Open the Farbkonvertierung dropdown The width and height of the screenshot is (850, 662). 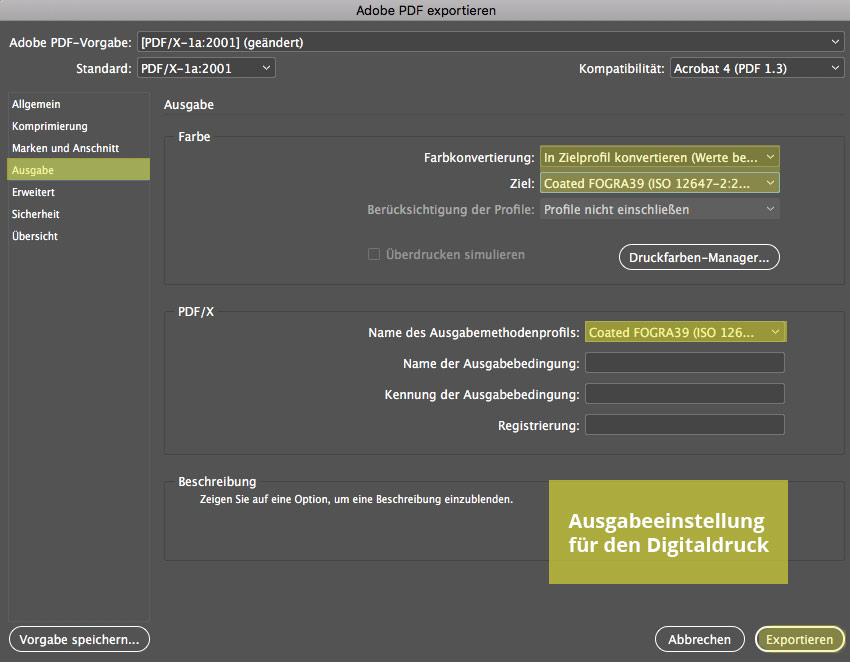click(660, 157)
